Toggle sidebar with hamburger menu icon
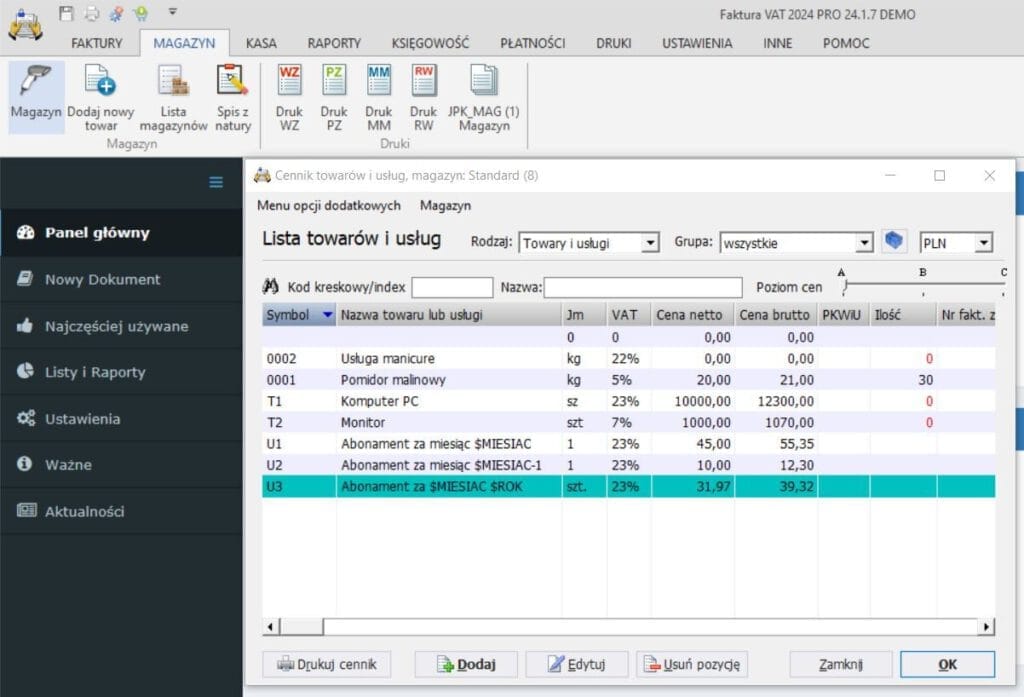Viewport: 1024px width, 697px height. tap(216, 182)
